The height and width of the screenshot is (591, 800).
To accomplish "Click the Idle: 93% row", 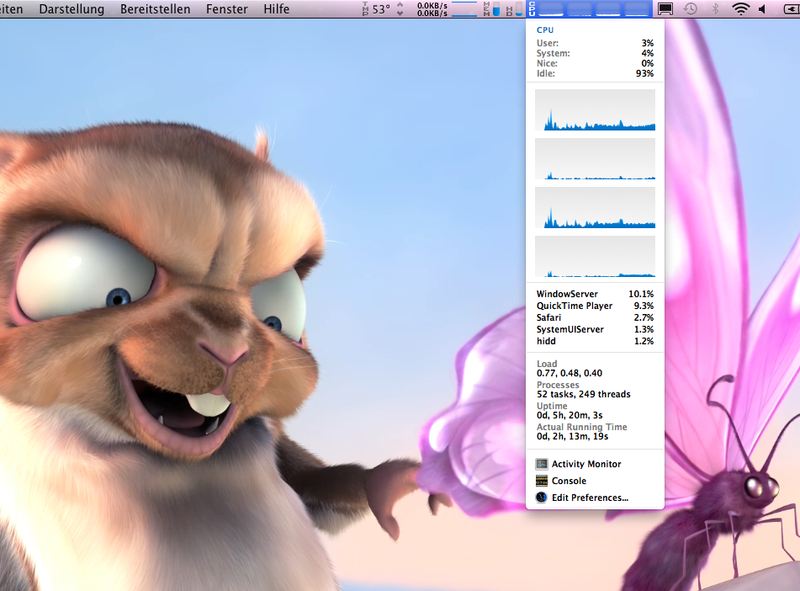I will tap(595, 73).
